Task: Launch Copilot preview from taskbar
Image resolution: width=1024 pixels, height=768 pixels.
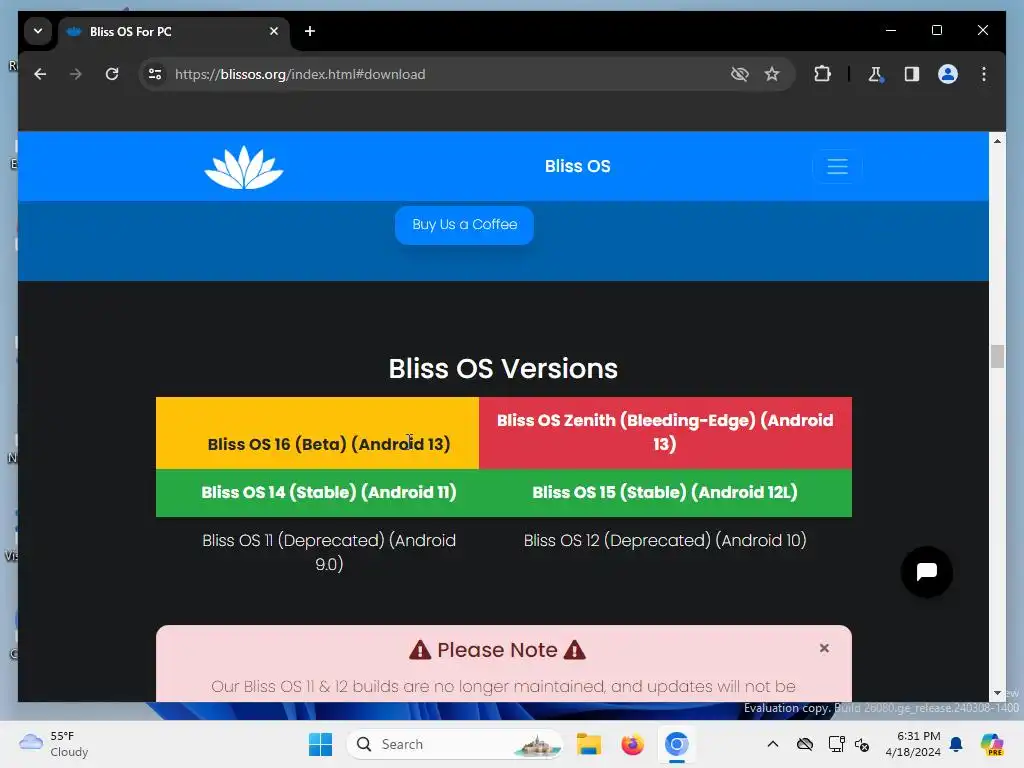Action: click(x=992, y=744)
